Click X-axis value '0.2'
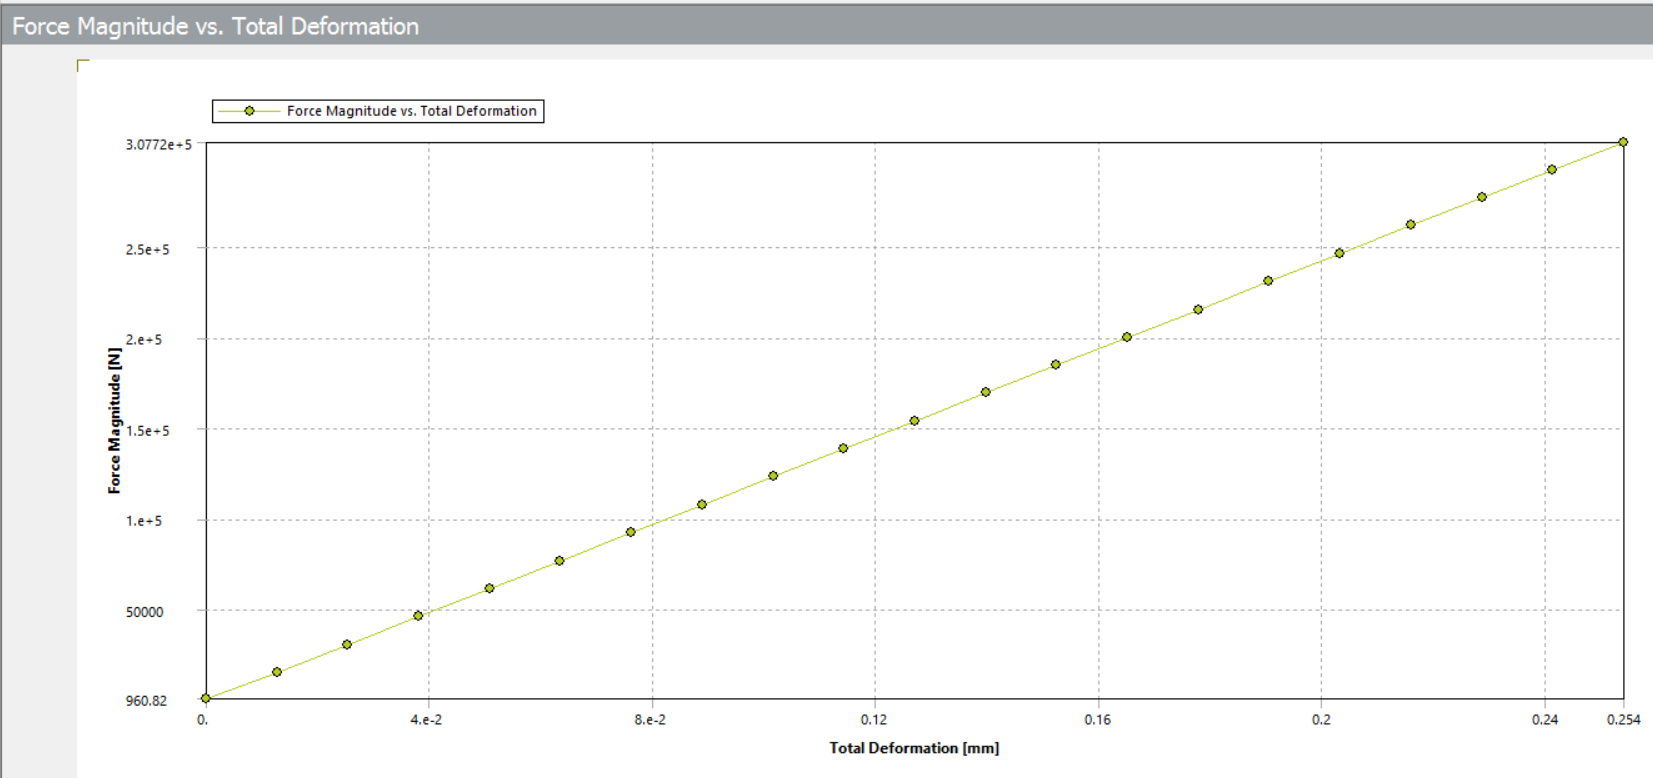 pos(1322,720)
